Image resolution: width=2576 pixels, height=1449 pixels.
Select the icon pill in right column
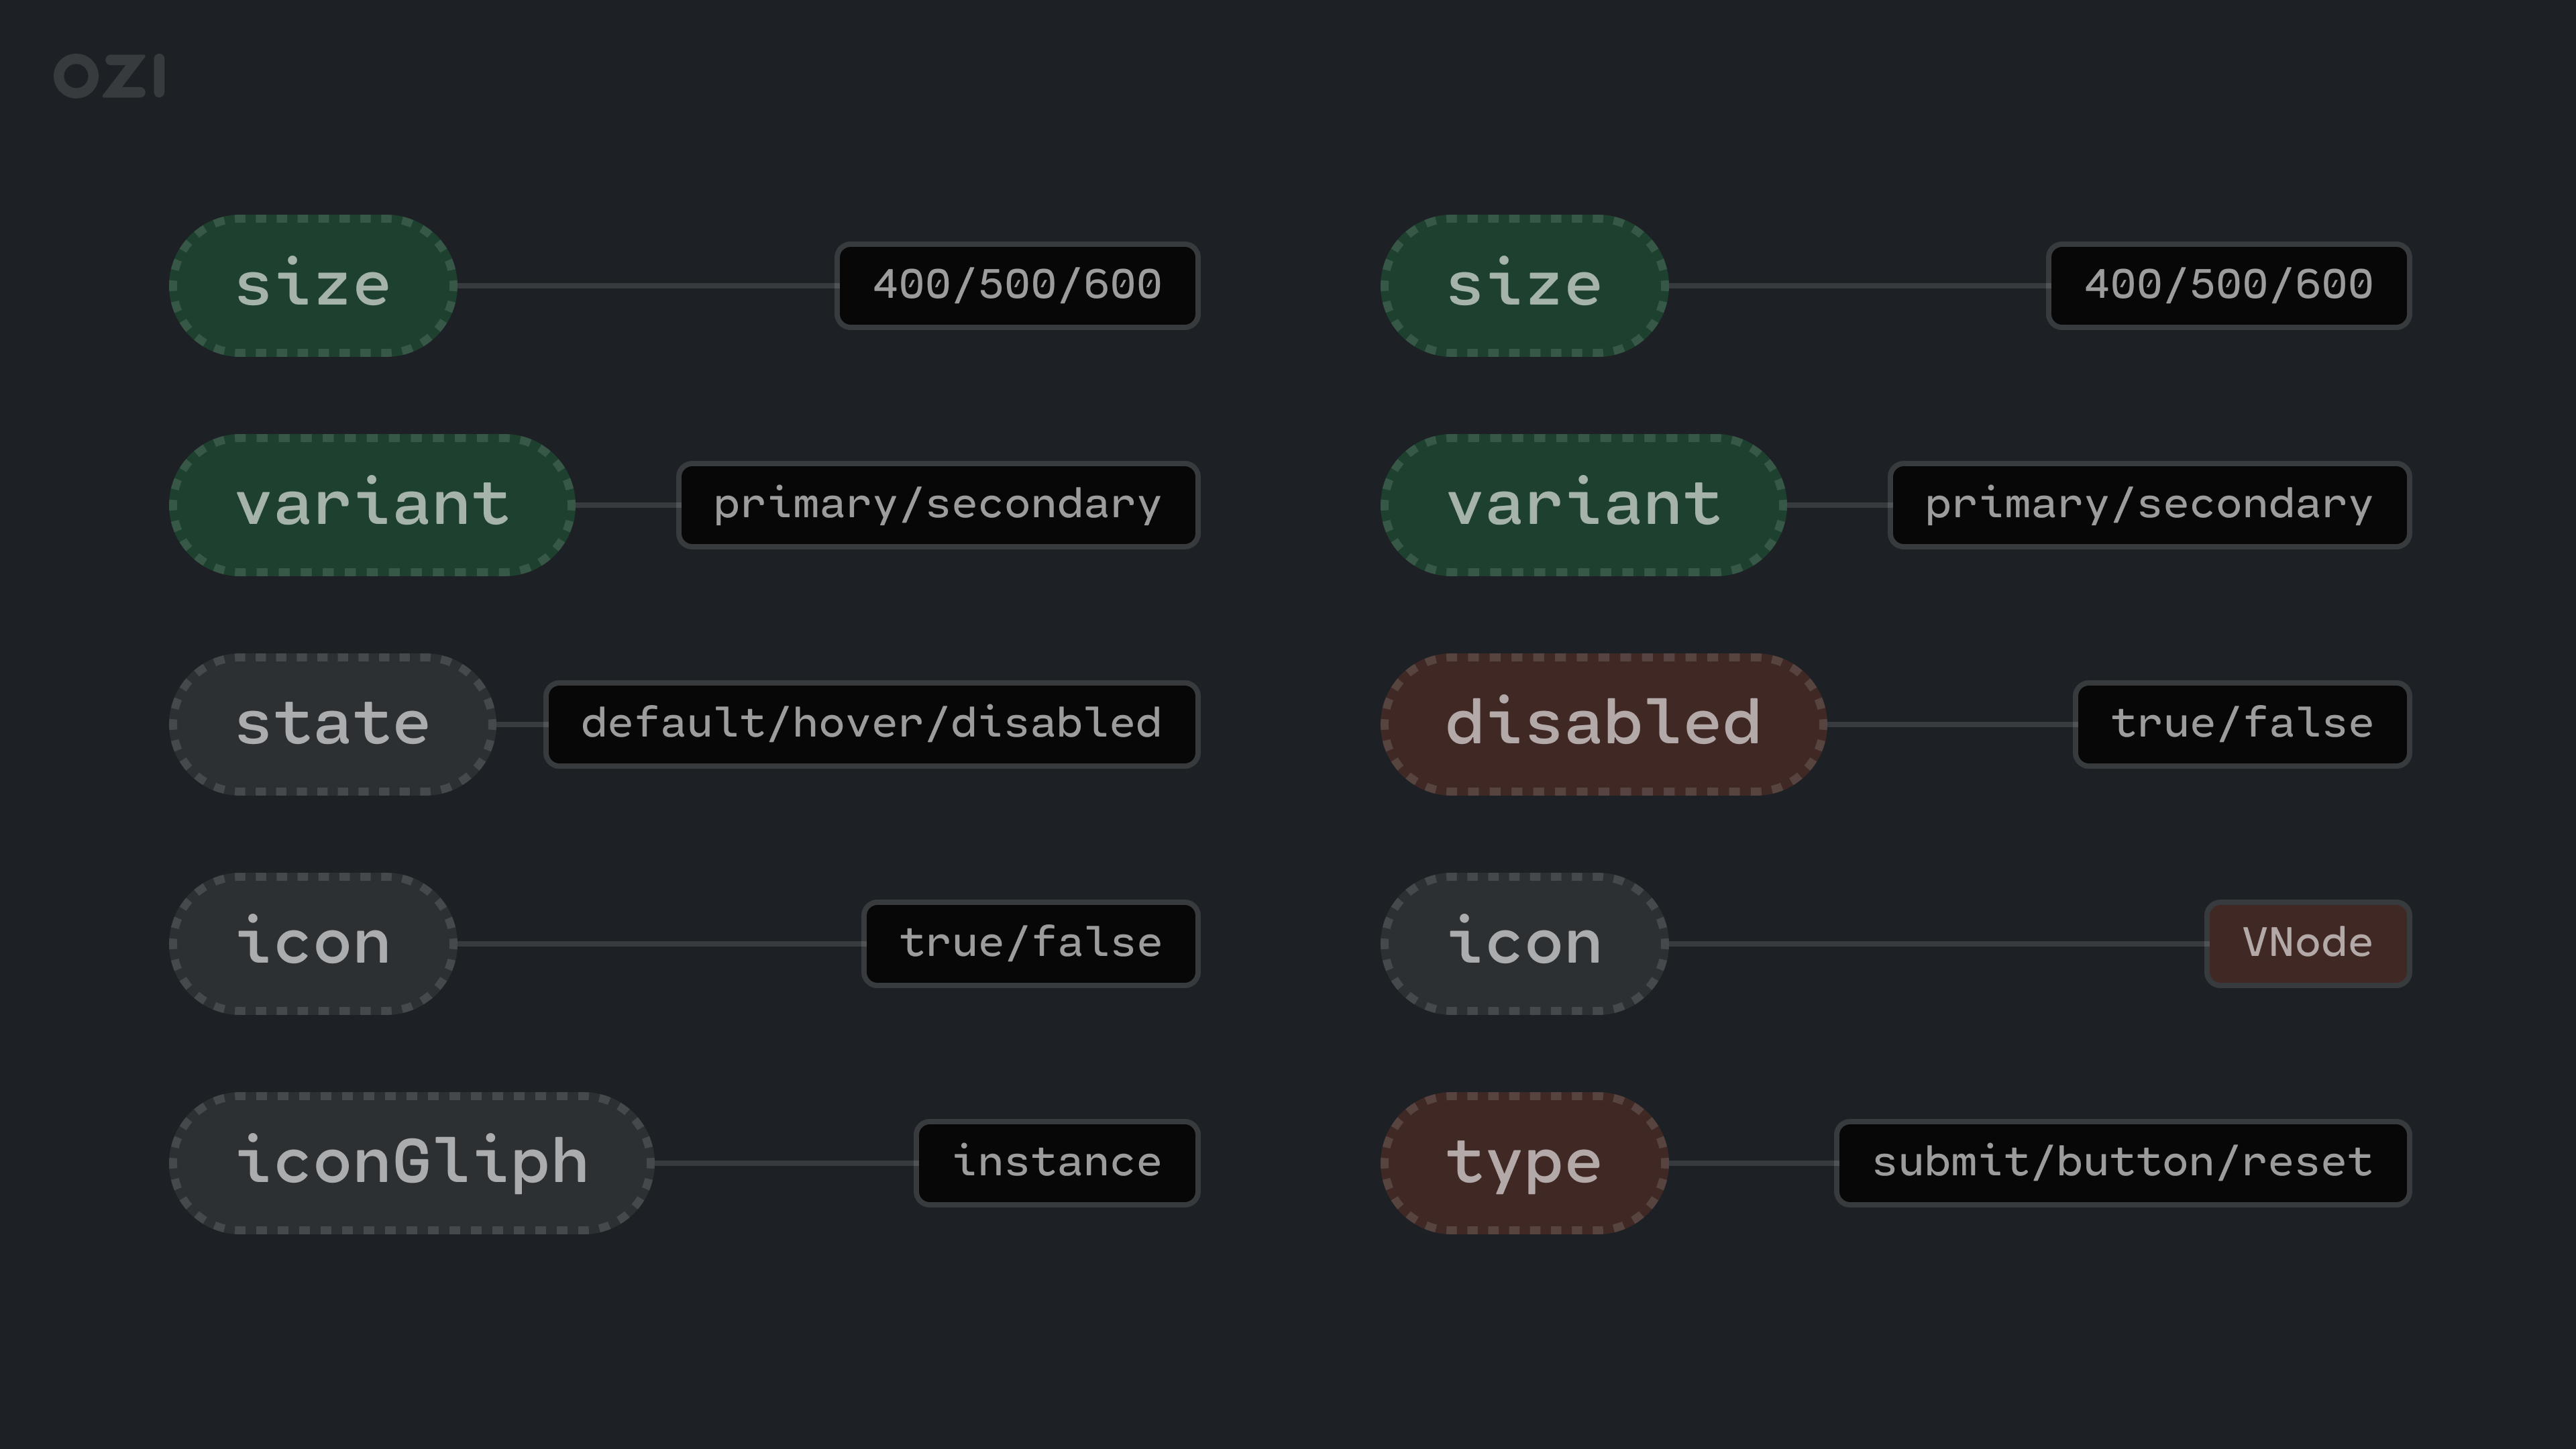coord(1524,943)
